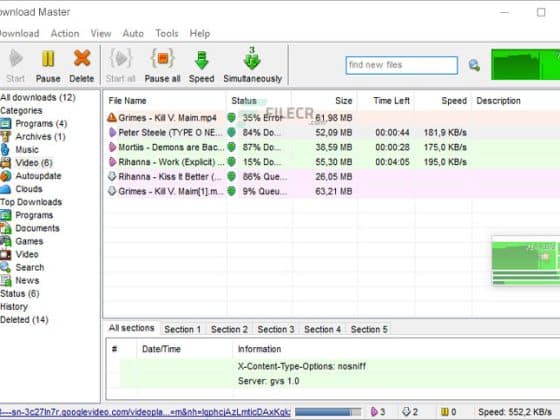Open the History group
The height and width of the screenshot is (420, 560).
point(14,307)
